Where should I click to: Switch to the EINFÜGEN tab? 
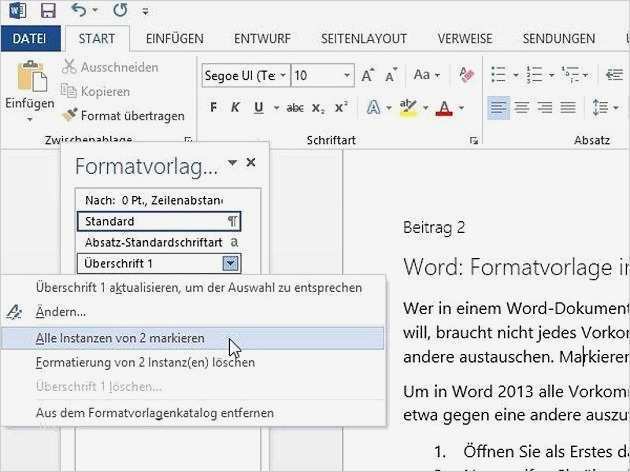(174, 39)
